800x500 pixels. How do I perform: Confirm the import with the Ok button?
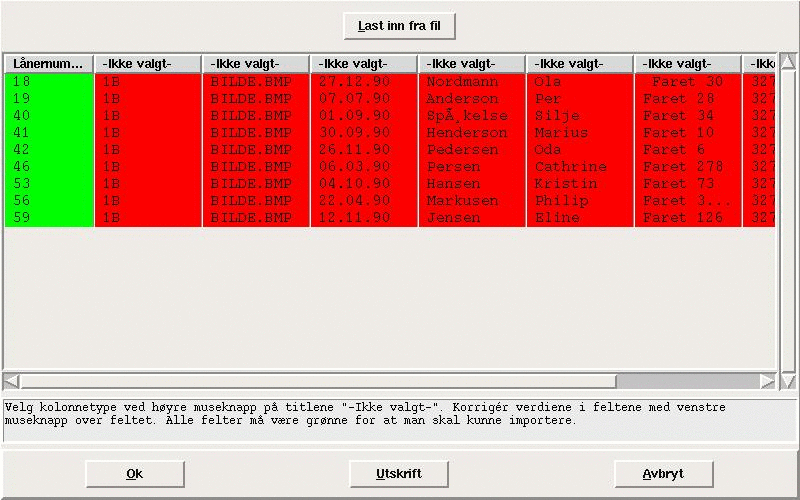pos(134,474)
